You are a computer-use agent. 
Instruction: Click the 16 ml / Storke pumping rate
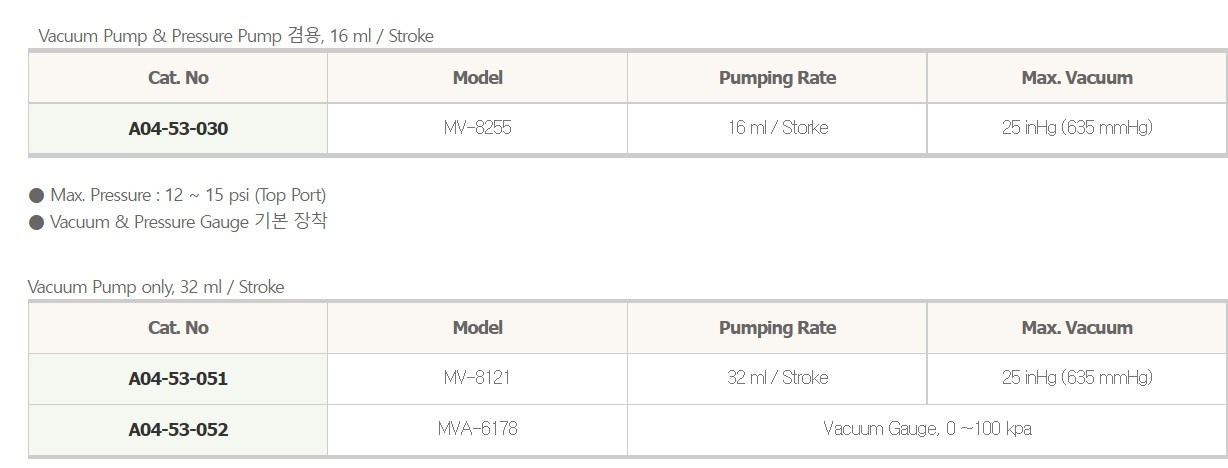point(777,128)
